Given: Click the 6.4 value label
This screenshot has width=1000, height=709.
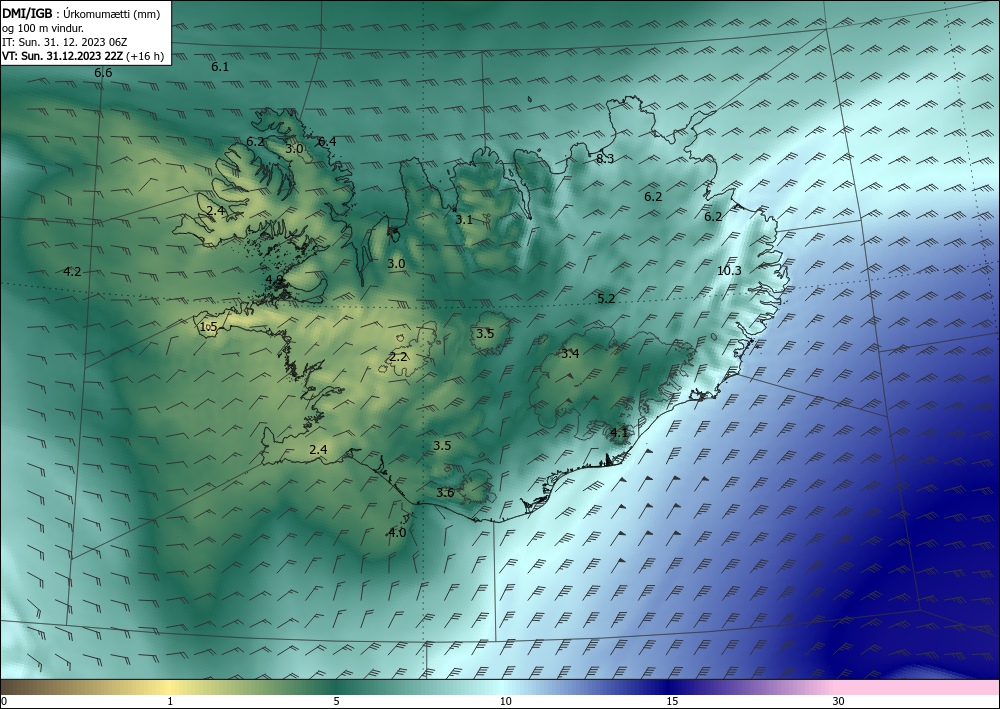Looking at the screenshot, I should (x=327, y=142).
